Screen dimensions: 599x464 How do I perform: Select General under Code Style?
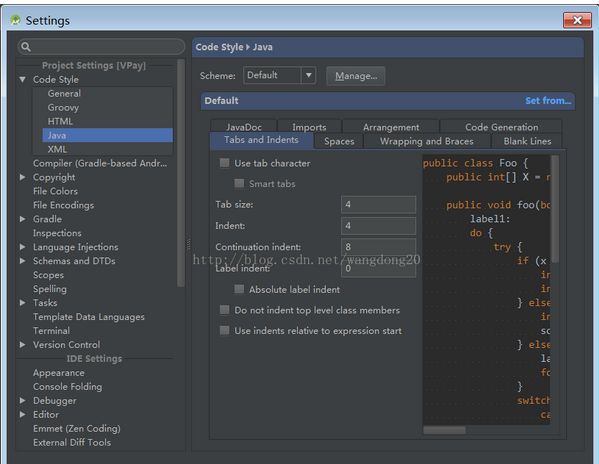pyautogui.click(x=64, y=94)
